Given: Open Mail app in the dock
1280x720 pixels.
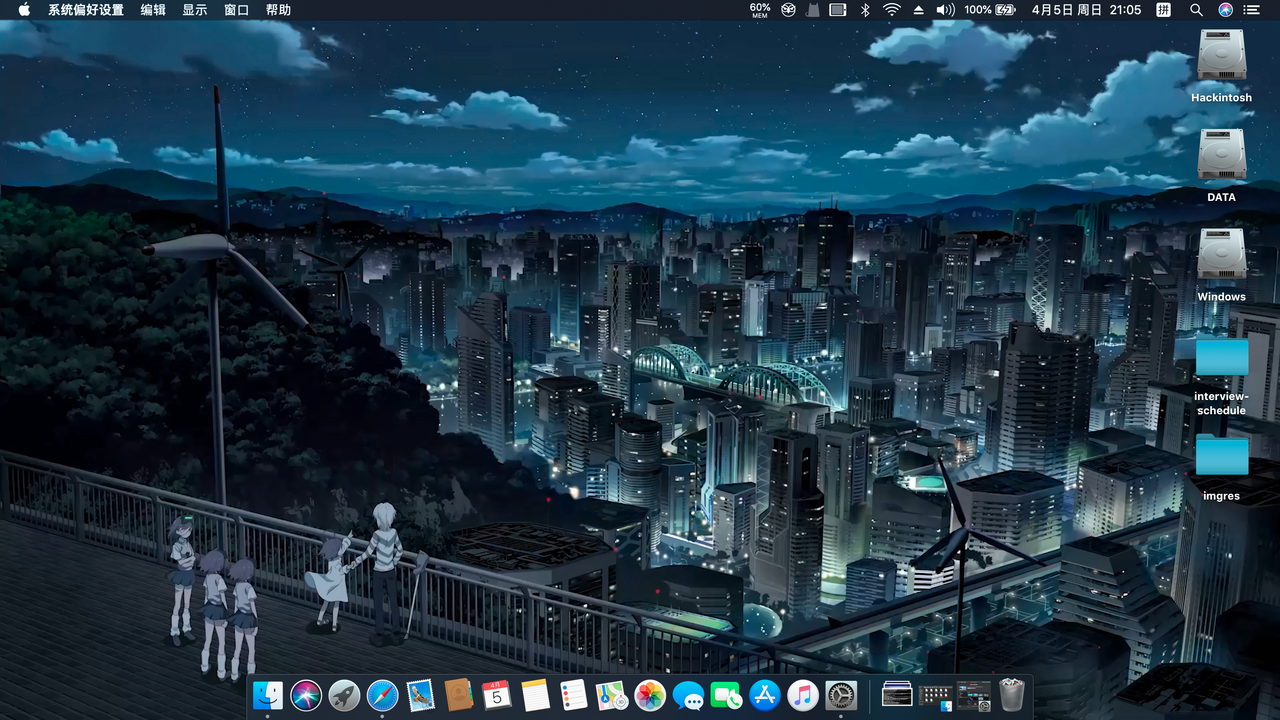Looking at the screenshot, I should [421, 695].
